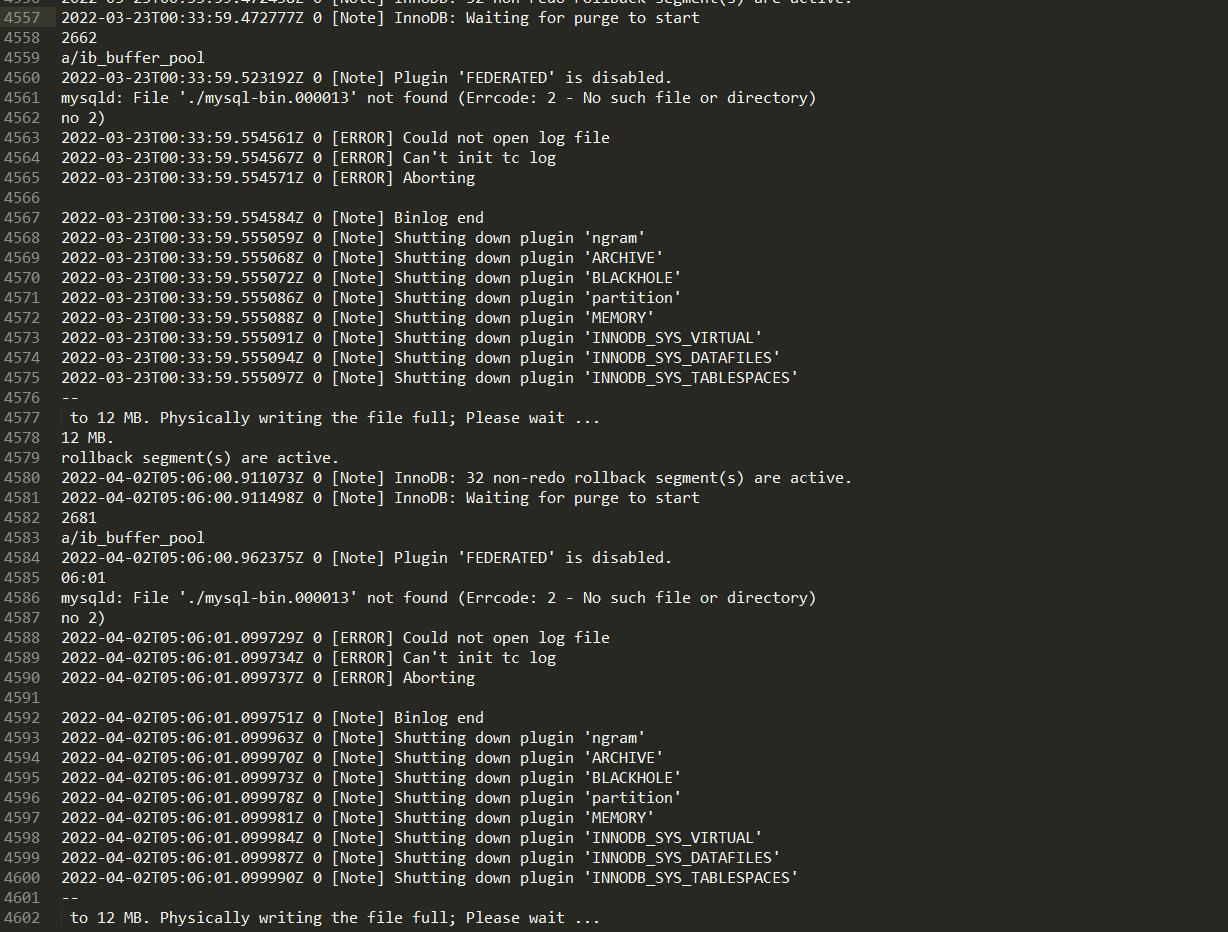Click line number 4586 in the gutter
The image size is (1228, 932).
(21, 598)
